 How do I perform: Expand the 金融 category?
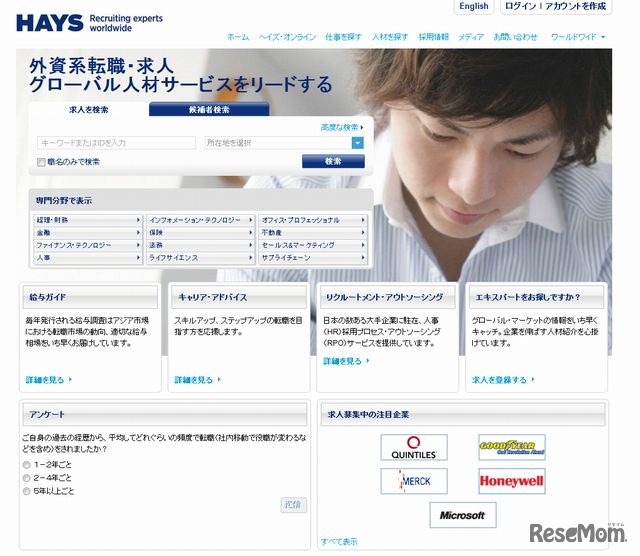pos(88,233)
